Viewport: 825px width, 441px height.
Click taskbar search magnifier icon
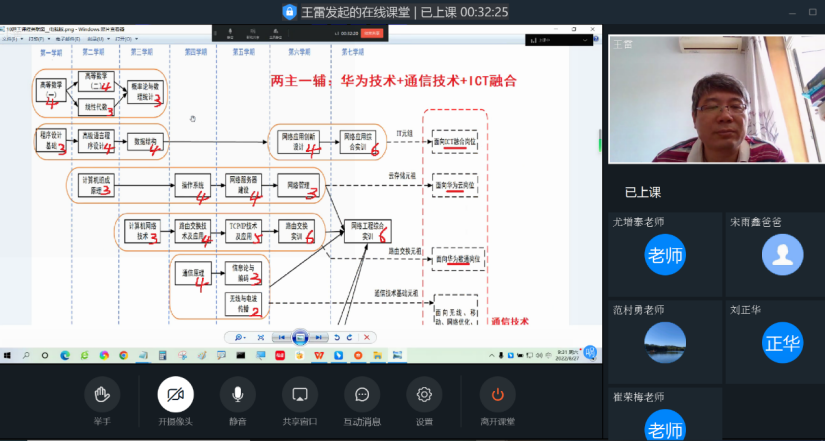coord(26,355)
